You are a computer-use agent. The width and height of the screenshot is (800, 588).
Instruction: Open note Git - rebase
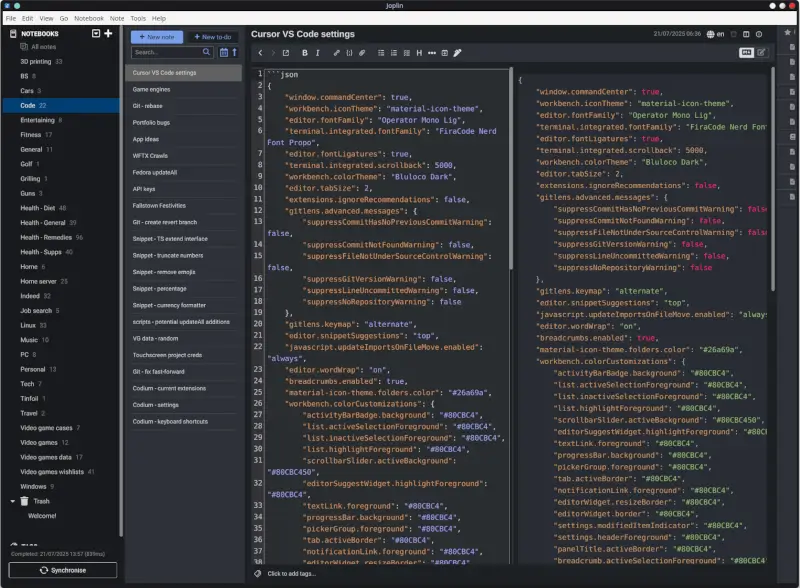[x=184, y=106]
